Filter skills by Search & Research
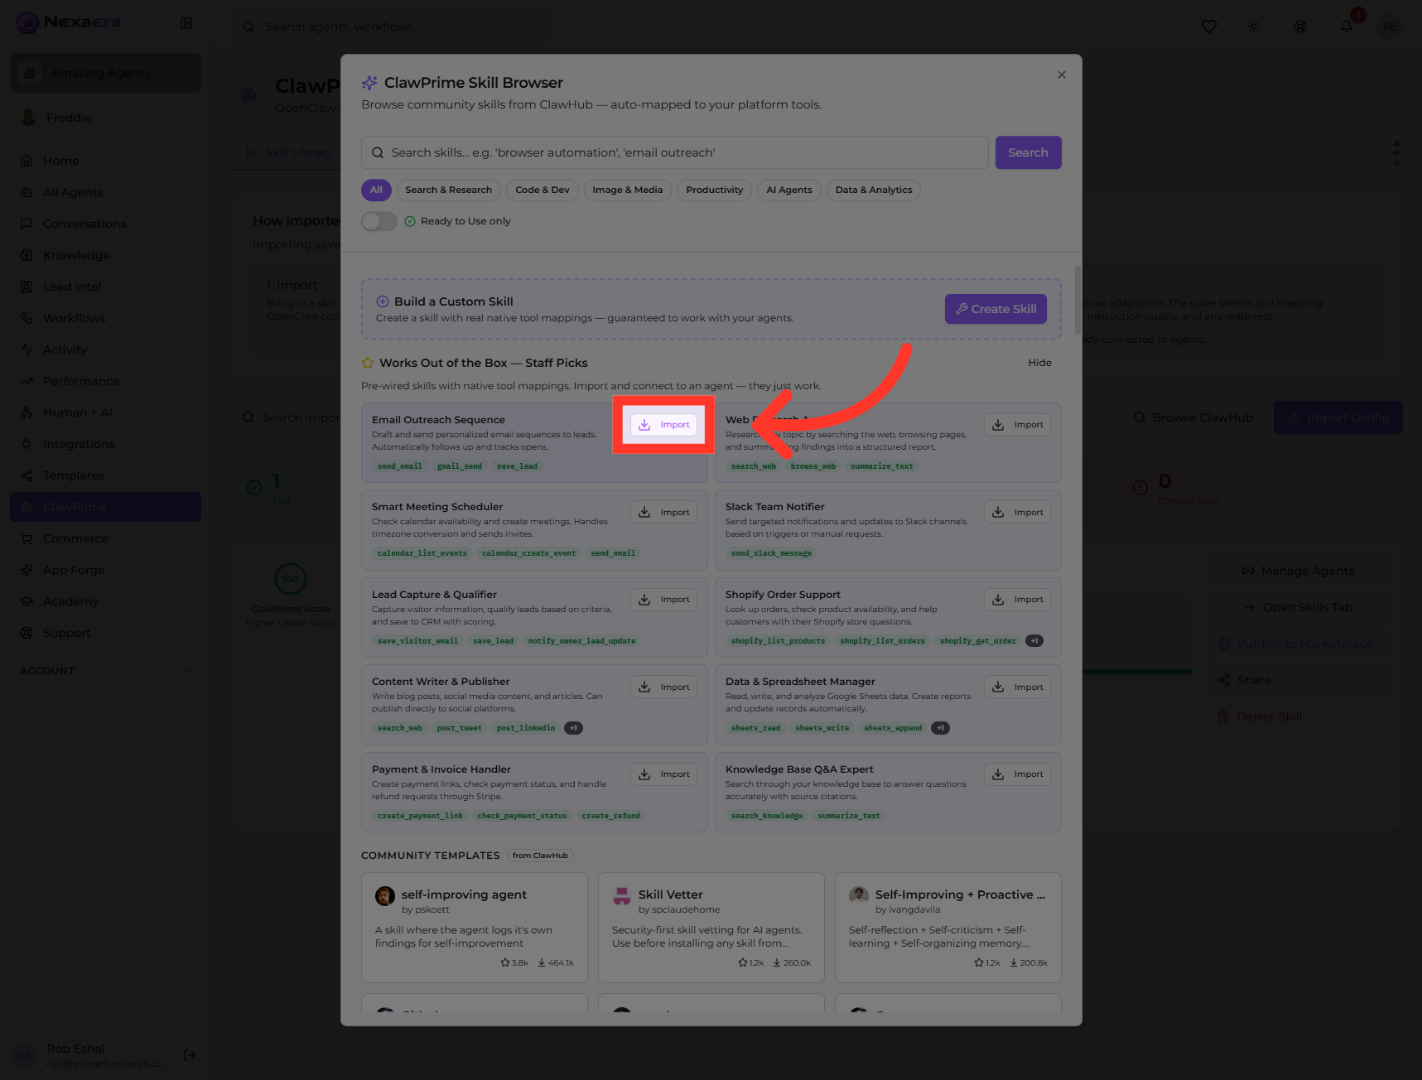1422x1080 pixels. coord(448,190)
